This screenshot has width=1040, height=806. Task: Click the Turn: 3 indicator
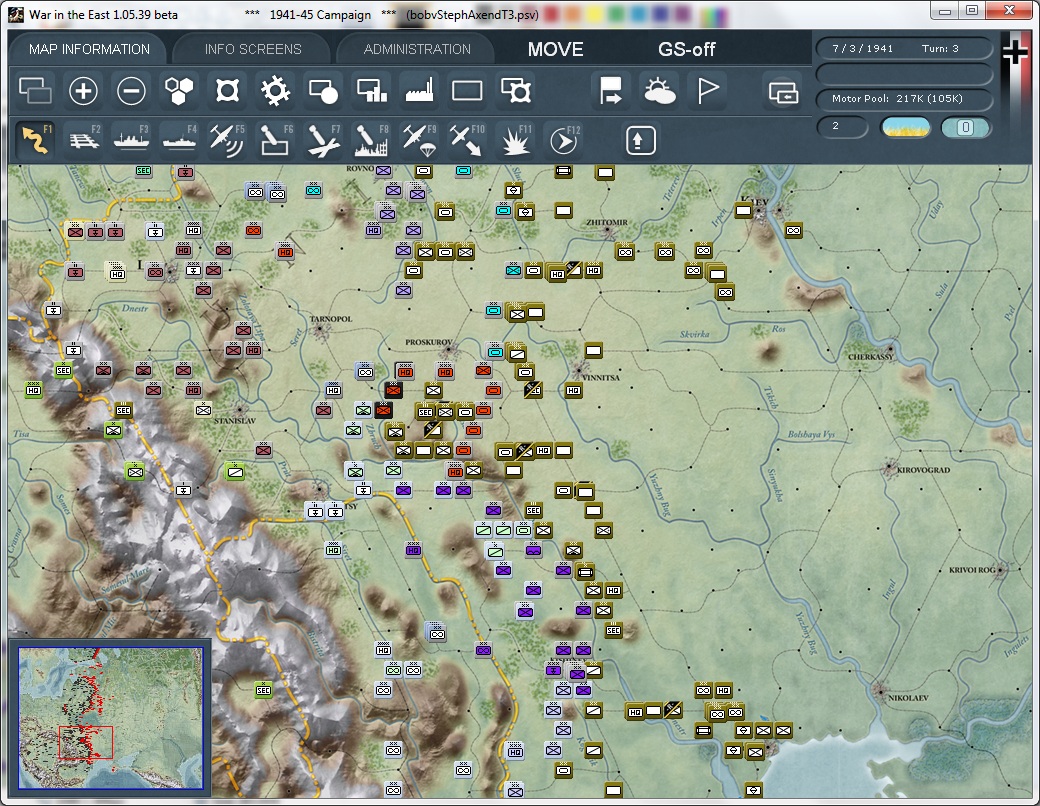(x=940, y=48)
